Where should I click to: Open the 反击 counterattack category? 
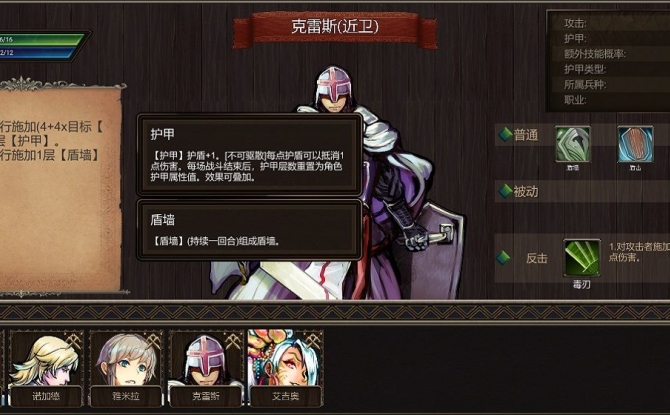tap(537, 258)
